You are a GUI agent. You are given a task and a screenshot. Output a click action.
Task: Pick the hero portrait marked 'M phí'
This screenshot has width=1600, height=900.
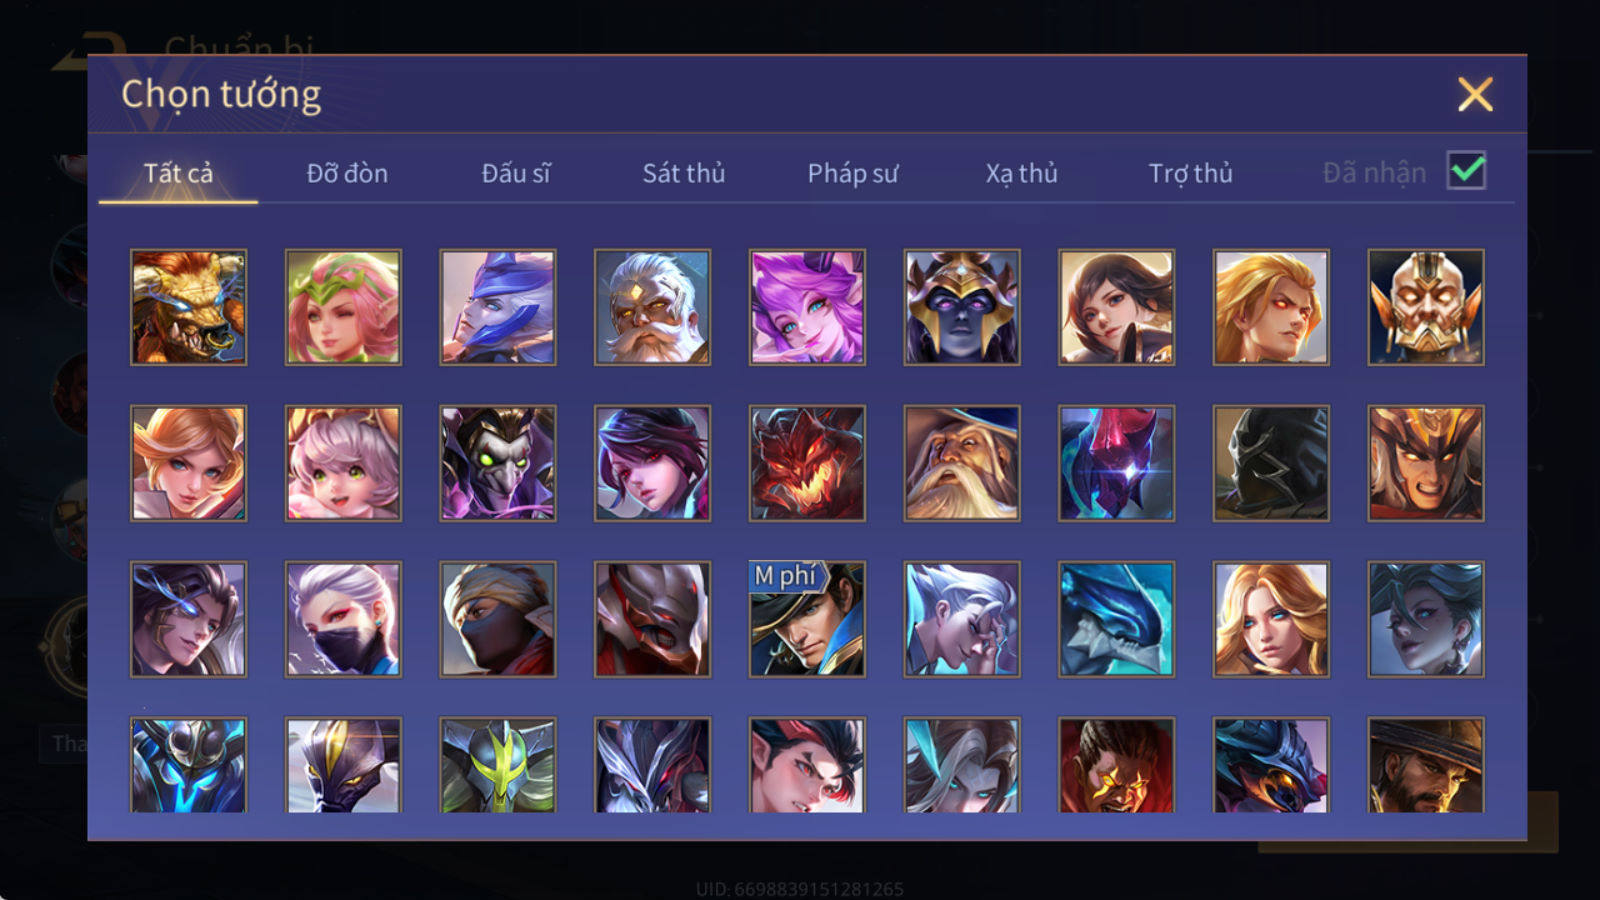click(x=807, y=619)
